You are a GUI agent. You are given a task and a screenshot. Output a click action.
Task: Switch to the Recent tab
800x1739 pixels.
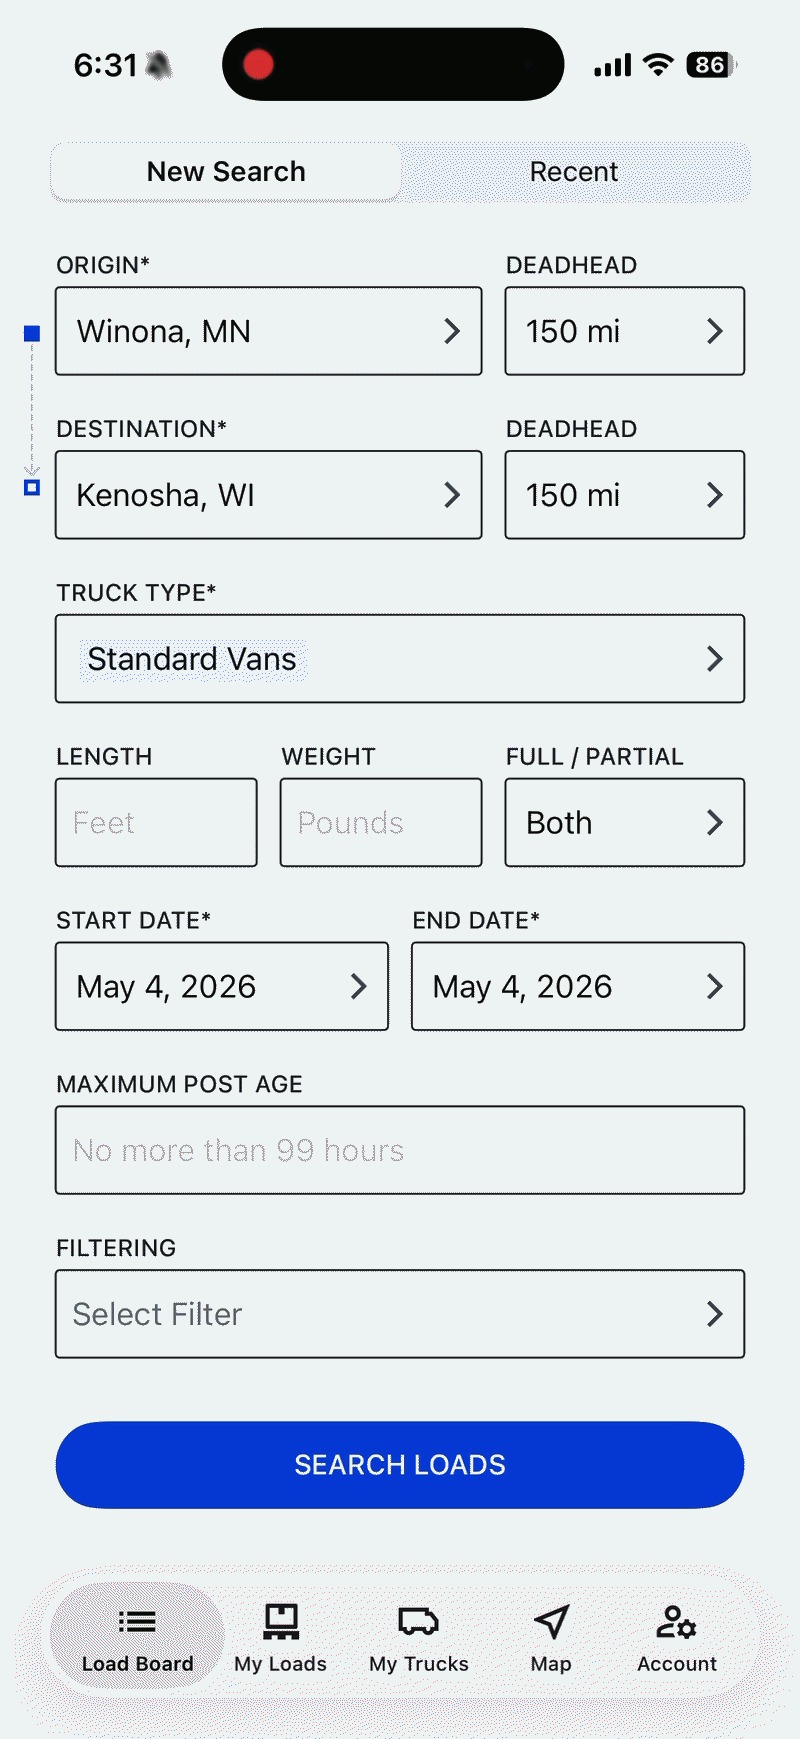(x=574, y=172)
